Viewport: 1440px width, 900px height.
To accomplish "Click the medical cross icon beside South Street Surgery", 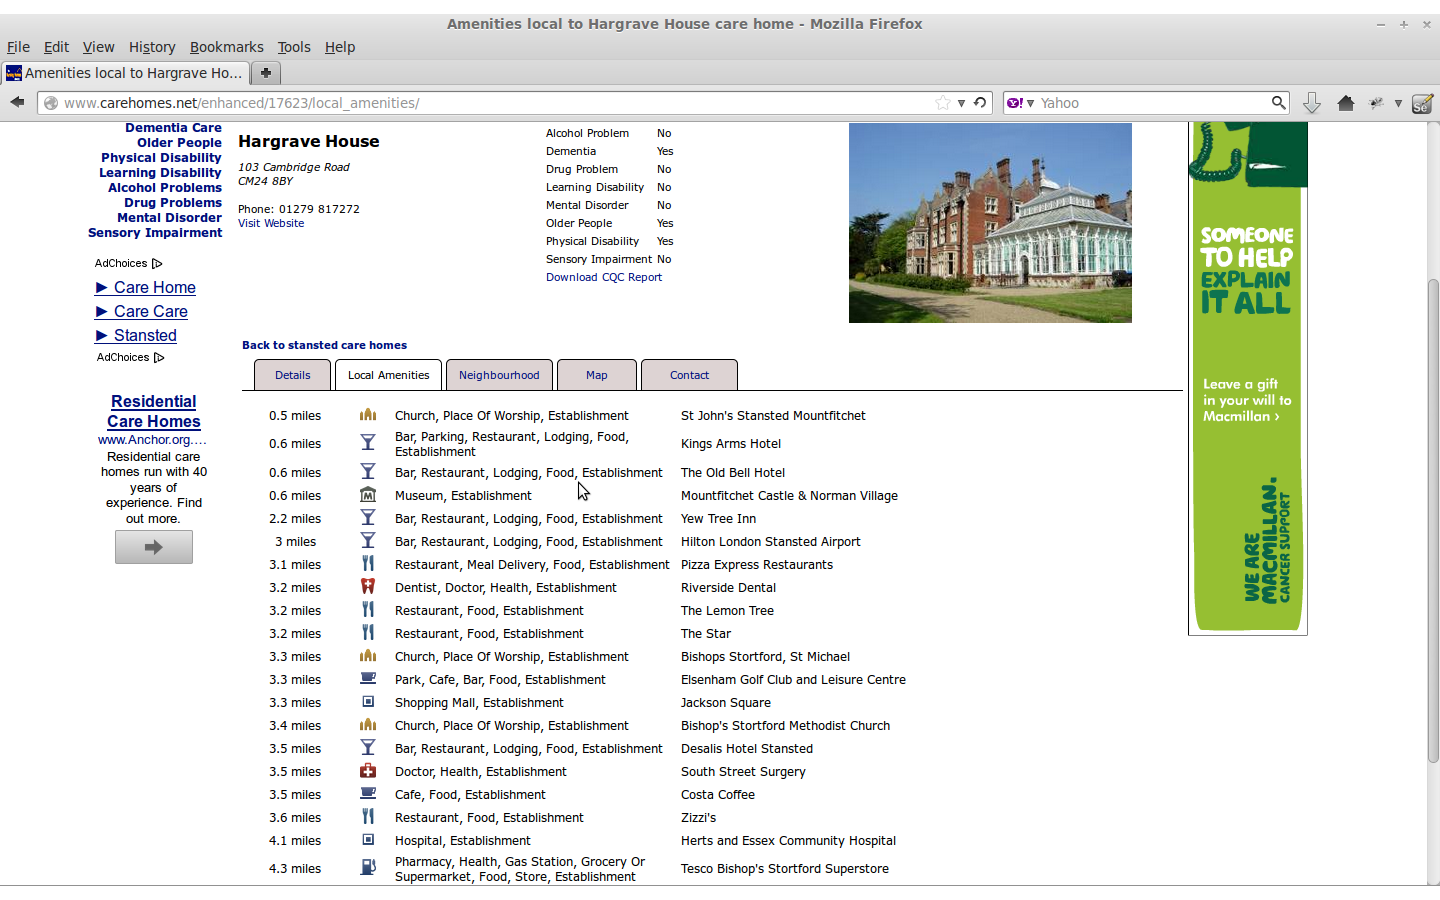I will coord(368,771).
